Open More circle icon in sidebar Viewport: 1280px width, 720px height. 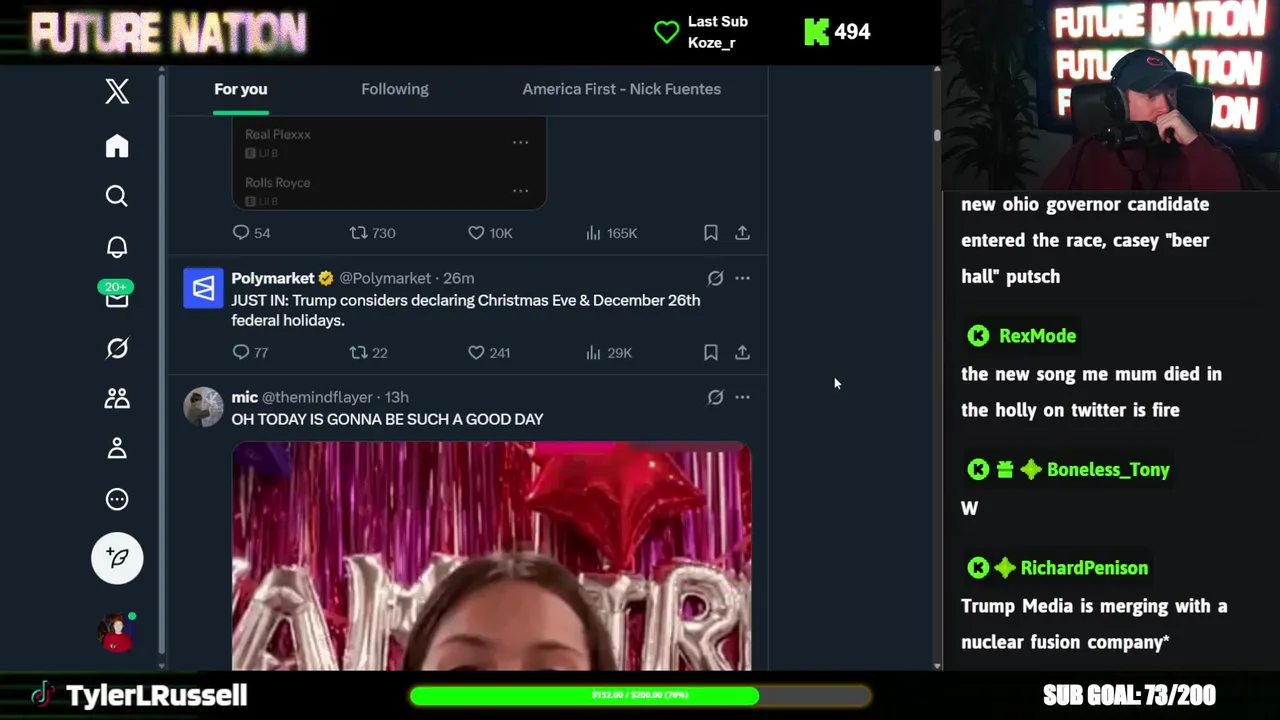click(117, 499)
